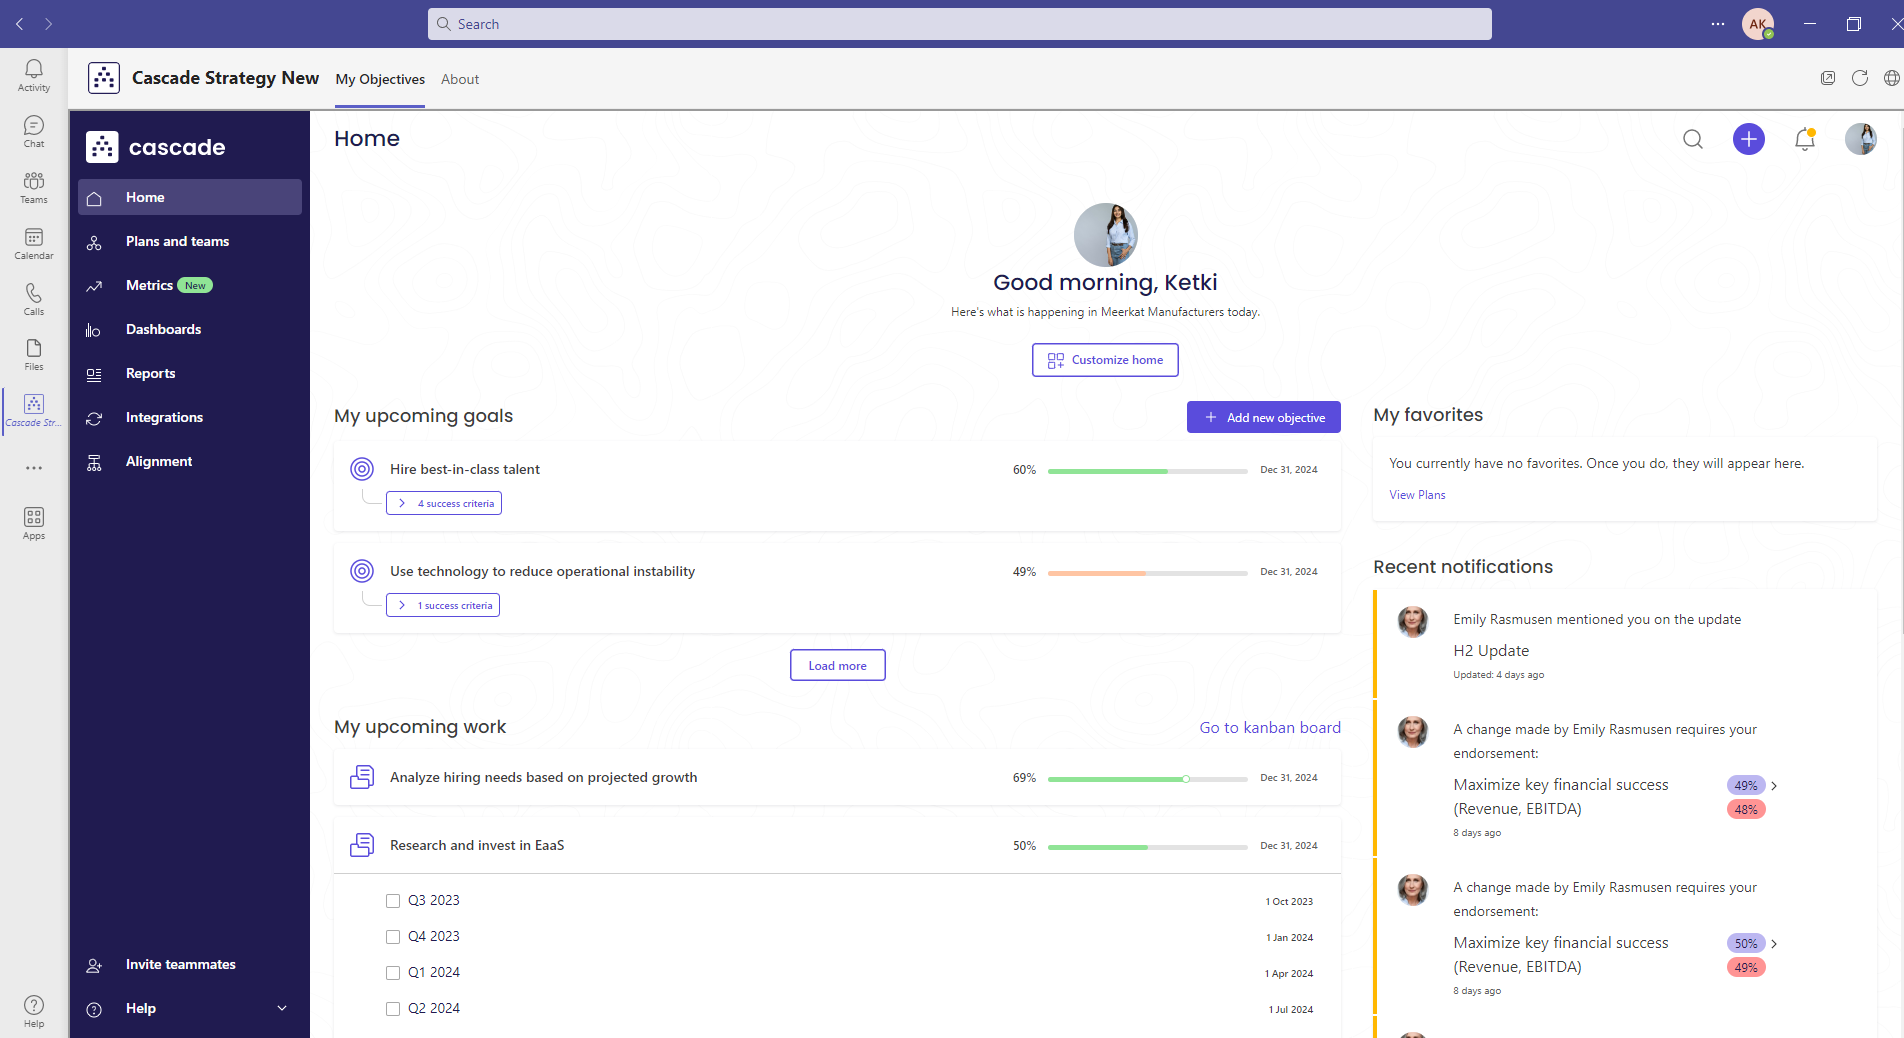The image size is (1904, 1038).
Task: Open the Integrations page
Action: pyautogui.click(x=163, y=417)
